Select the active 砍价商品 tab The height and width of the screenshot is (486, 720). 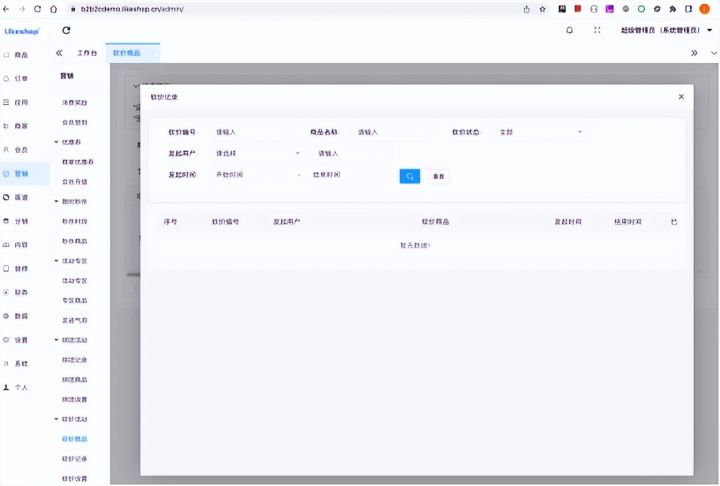point(133,53)
